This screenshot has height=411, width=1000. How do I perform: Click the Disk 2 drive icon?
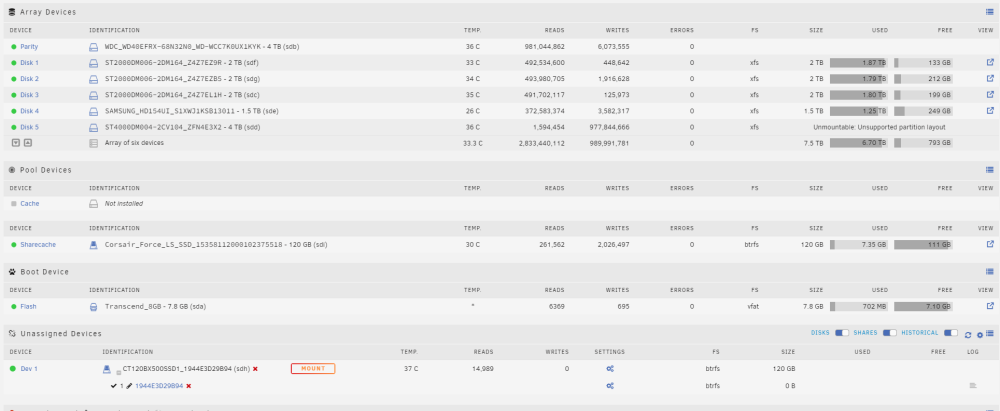click(93, 79)
